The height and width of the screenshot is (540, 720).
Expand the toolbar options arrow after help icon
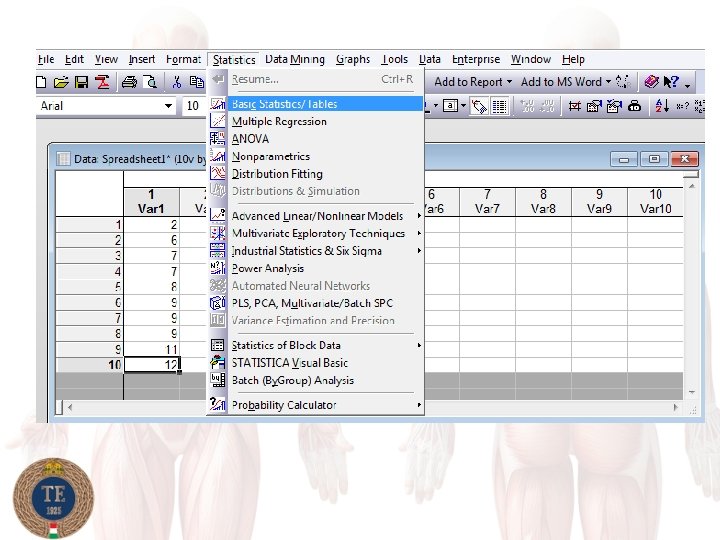[687, 85]
